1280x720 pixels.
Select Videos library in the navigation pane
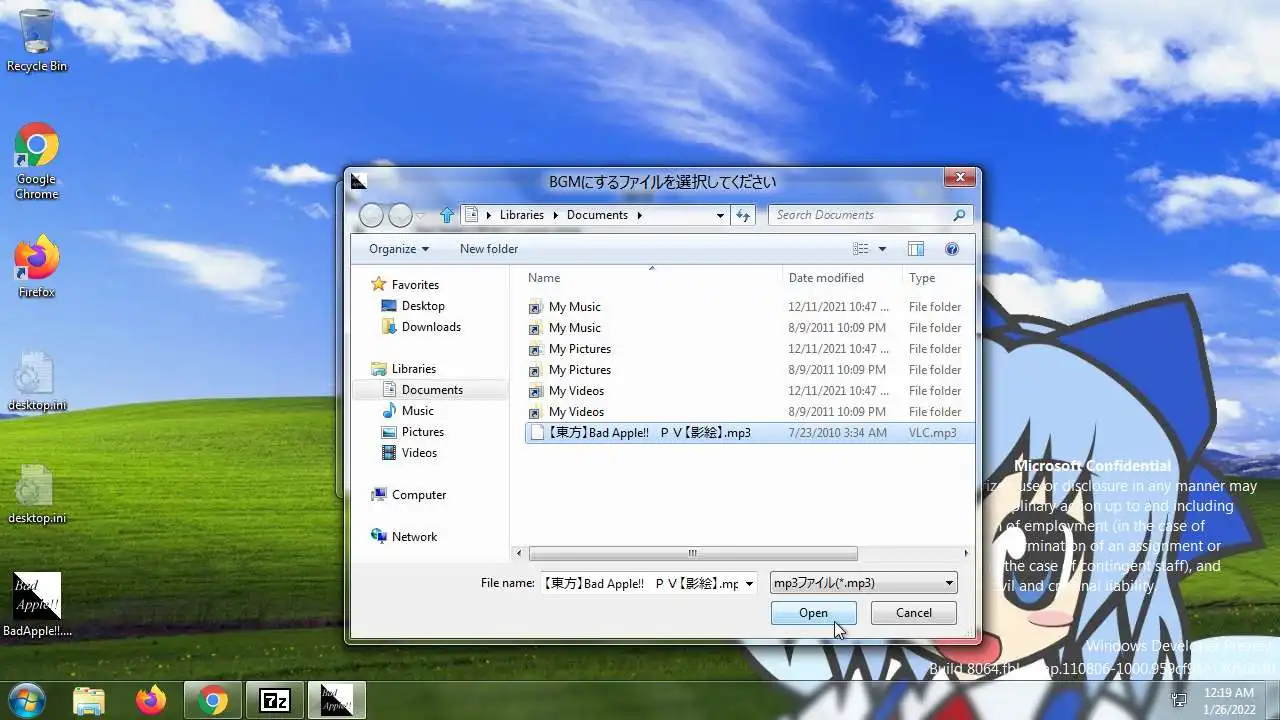coord(419,453)
